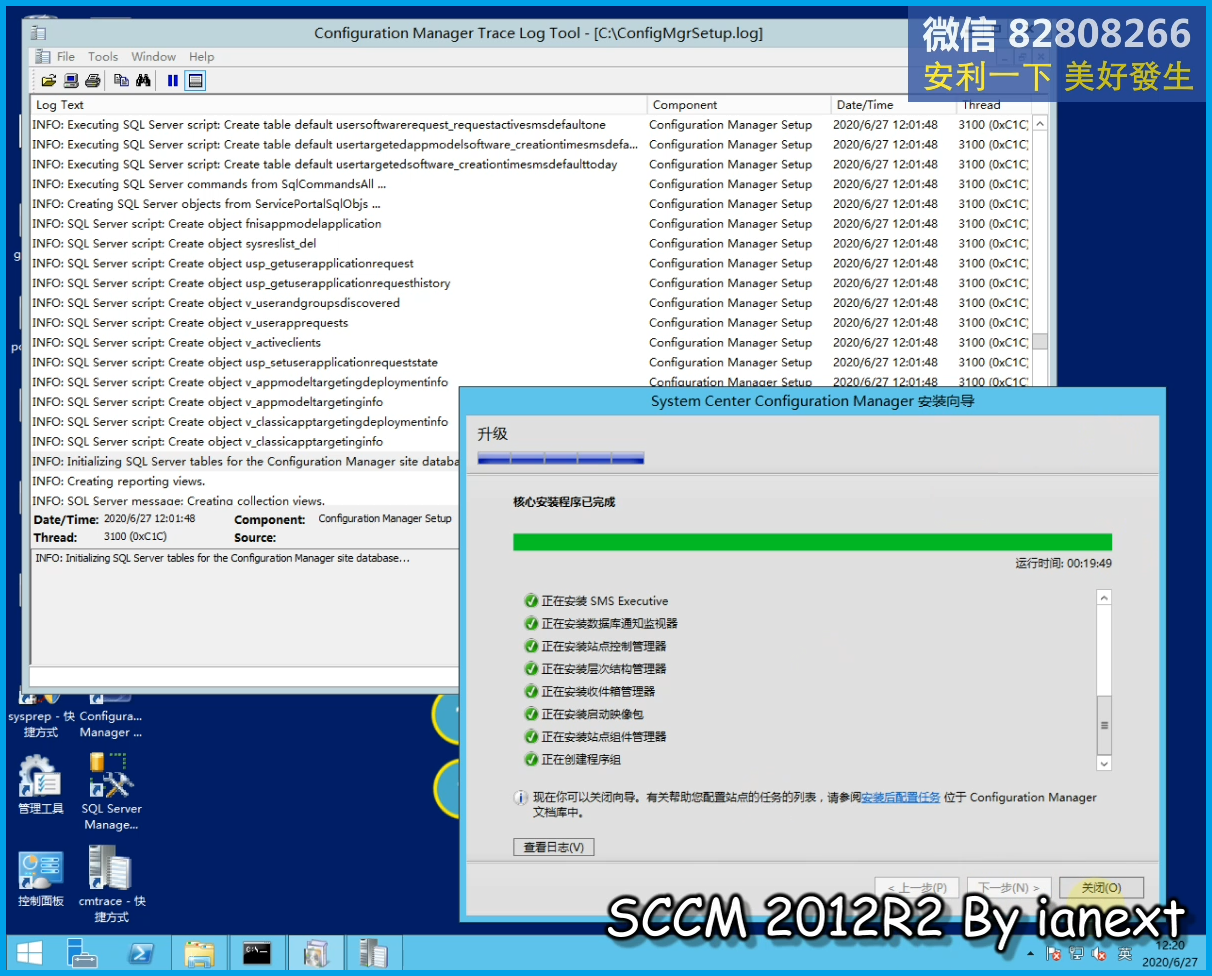Click the 关闭(O) button to close wizard

tap(1101, 888)
